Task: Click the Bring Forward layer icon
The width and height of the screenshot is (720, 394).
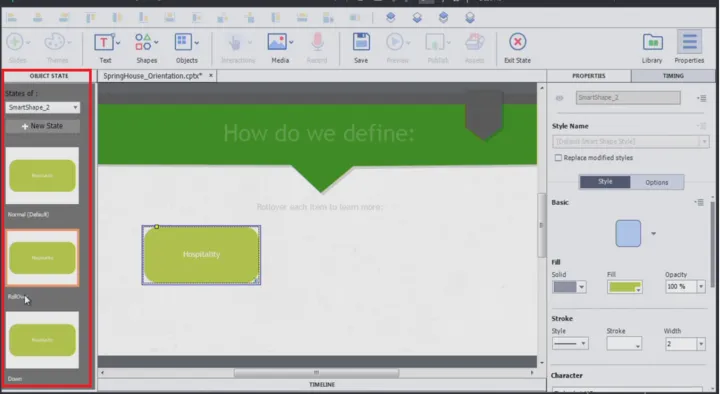Action: coord(391,17)
